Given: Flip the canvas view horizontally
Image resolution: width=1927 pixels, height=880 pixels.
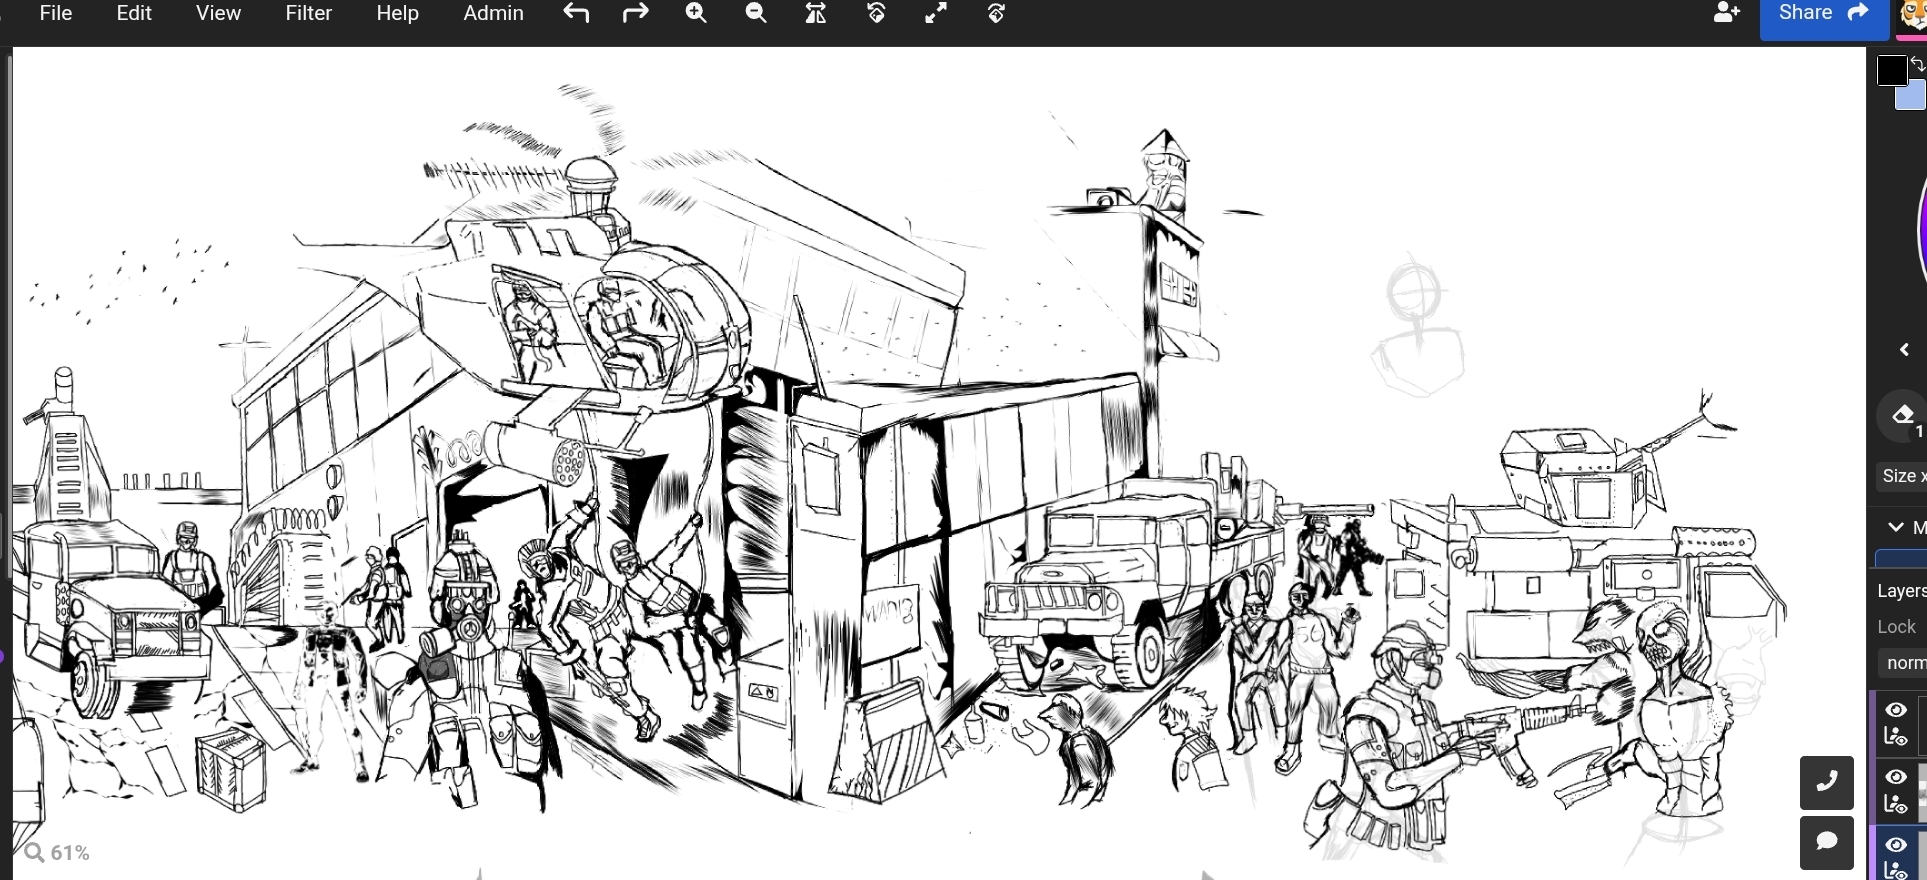Looking at the screenshot, I should click(816, 13).
